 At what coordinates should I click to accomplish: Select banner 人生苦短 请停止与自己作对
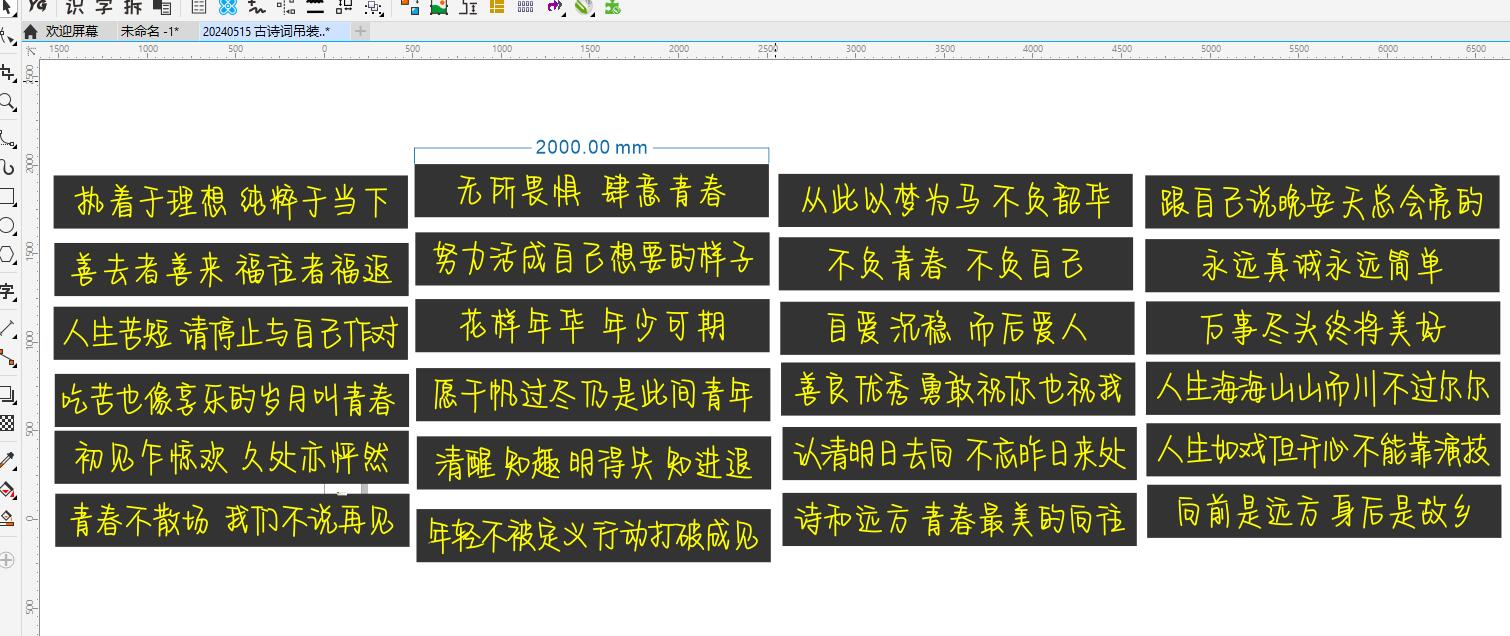click(x=231, y=333)
